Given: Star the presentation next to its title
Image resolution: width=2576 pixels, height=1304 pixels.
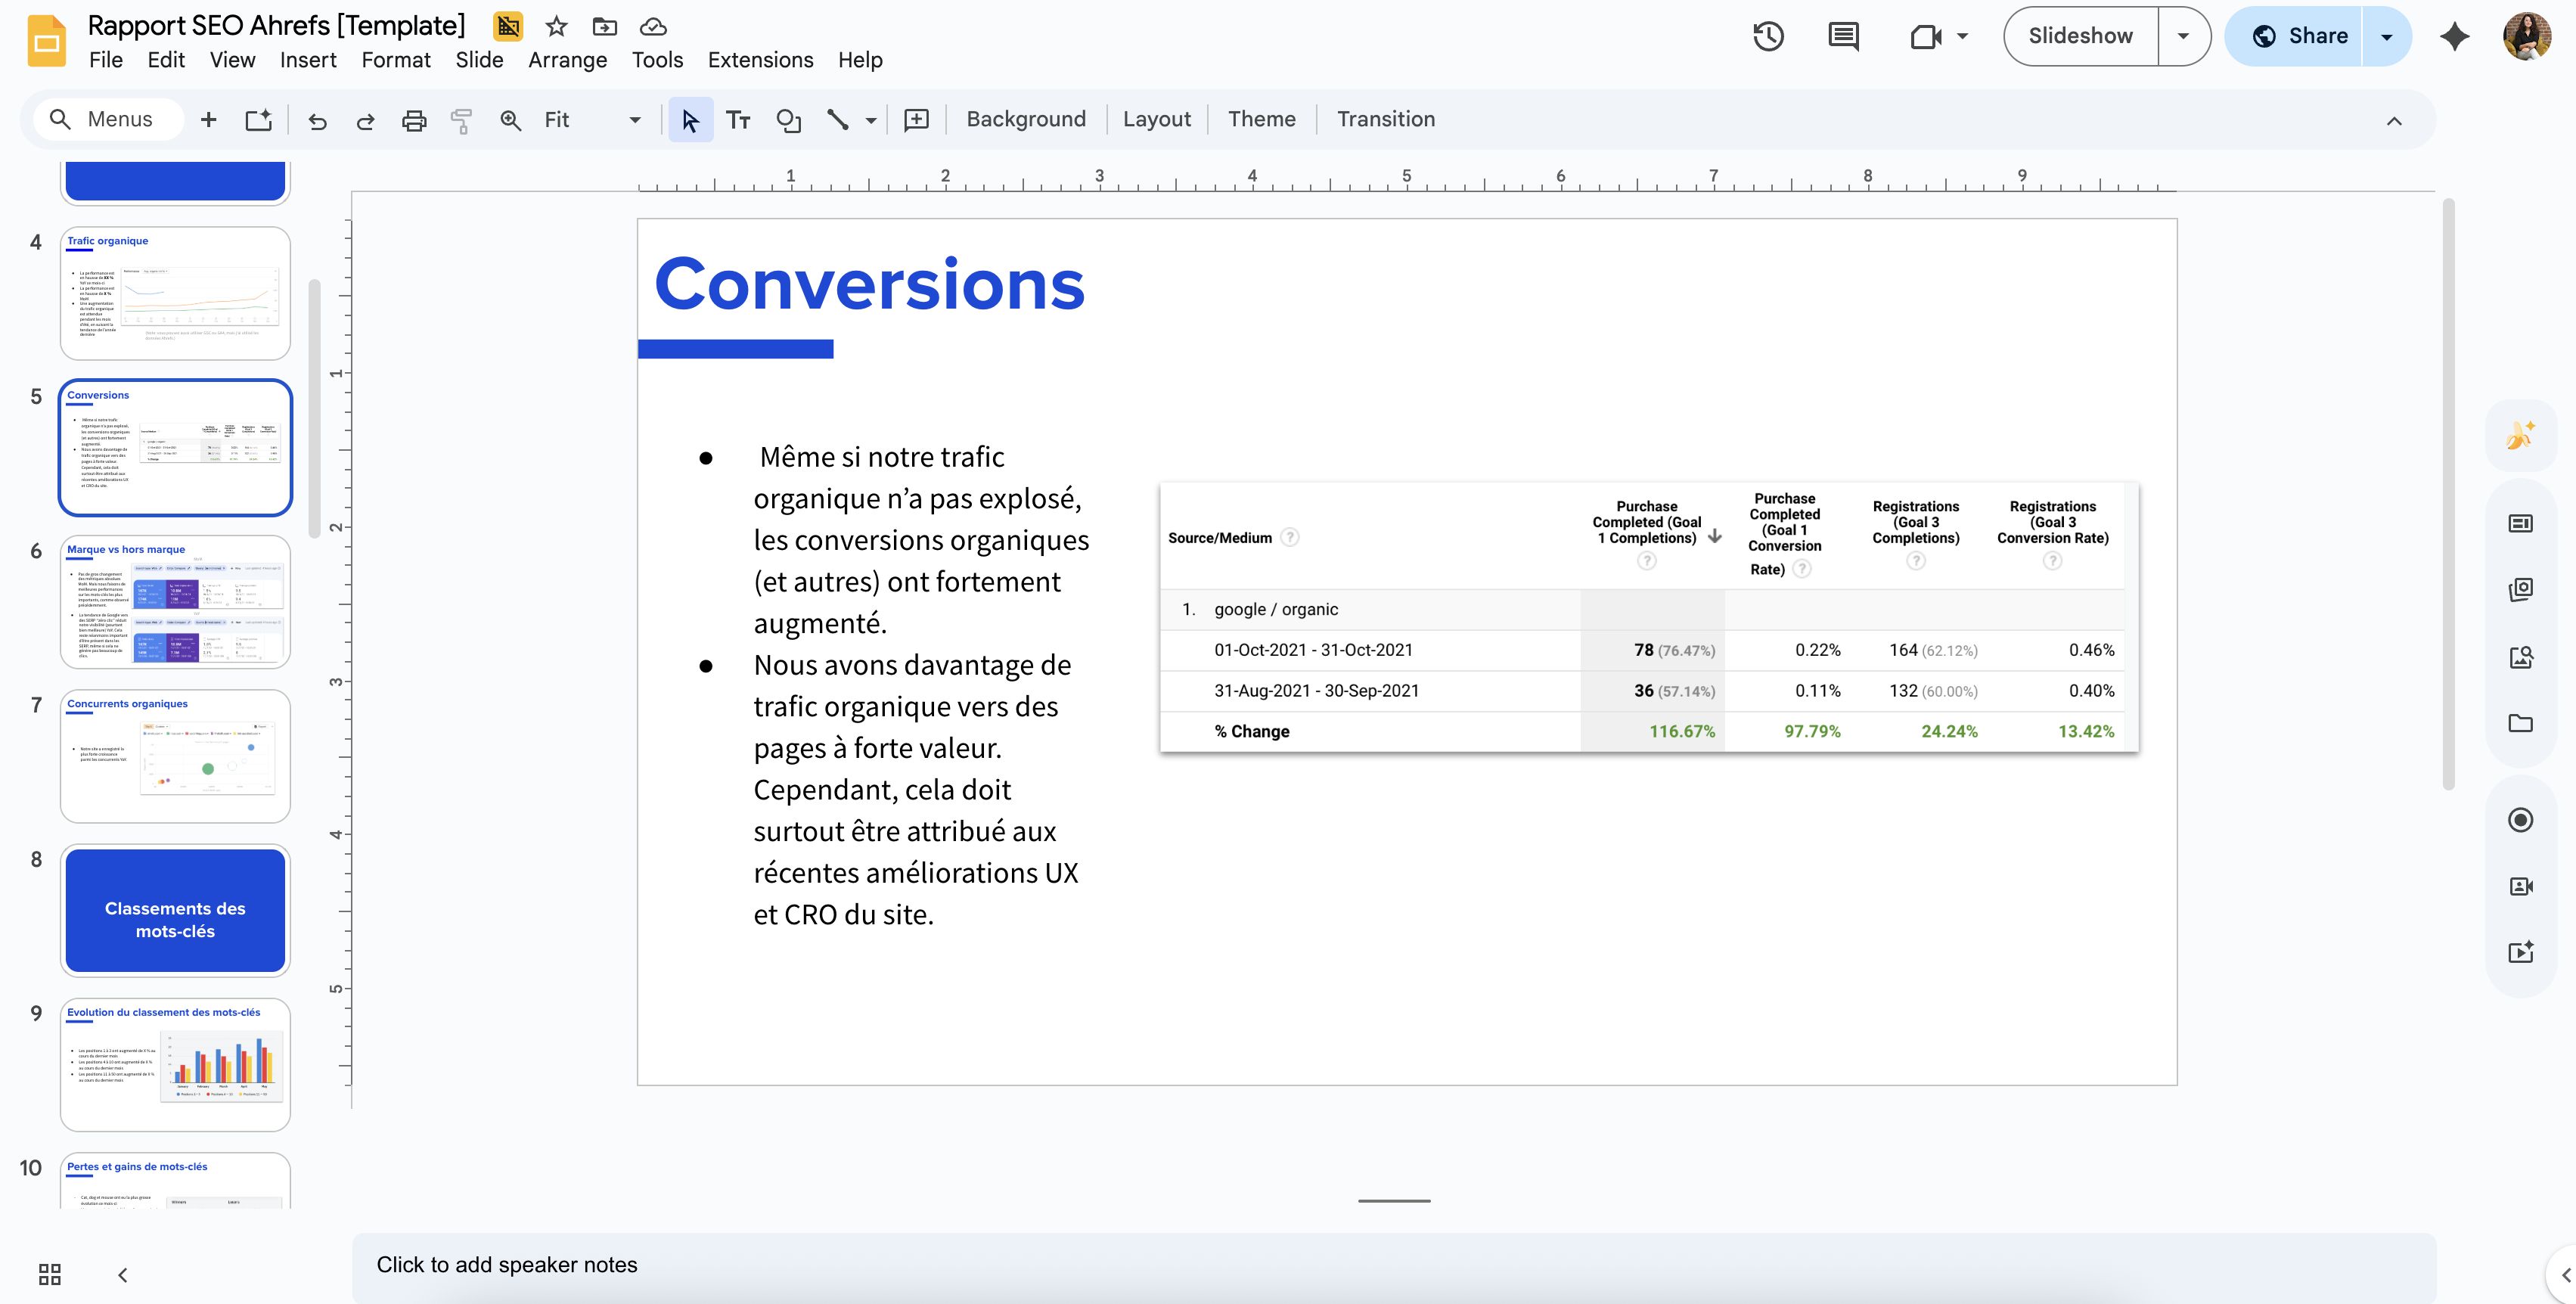Looking at the screenshot, I should (555, 27).
